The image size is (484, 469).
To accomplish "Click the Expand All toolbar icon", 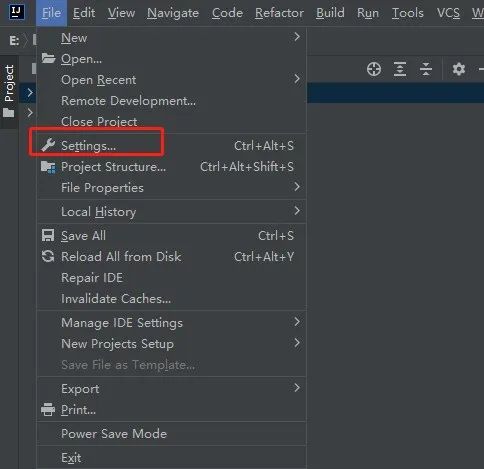I will tap(400, 69).
